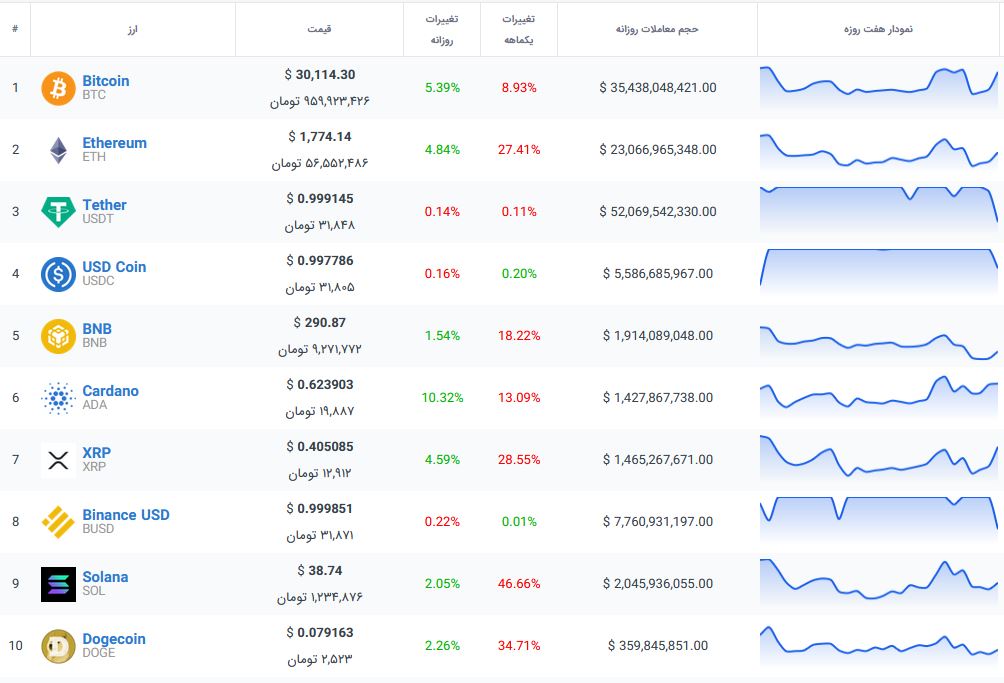Viewport: 1004px width, 683px height.
Task: Select Bitcoin price $ 30,114.30
Action: click(320, 75)
